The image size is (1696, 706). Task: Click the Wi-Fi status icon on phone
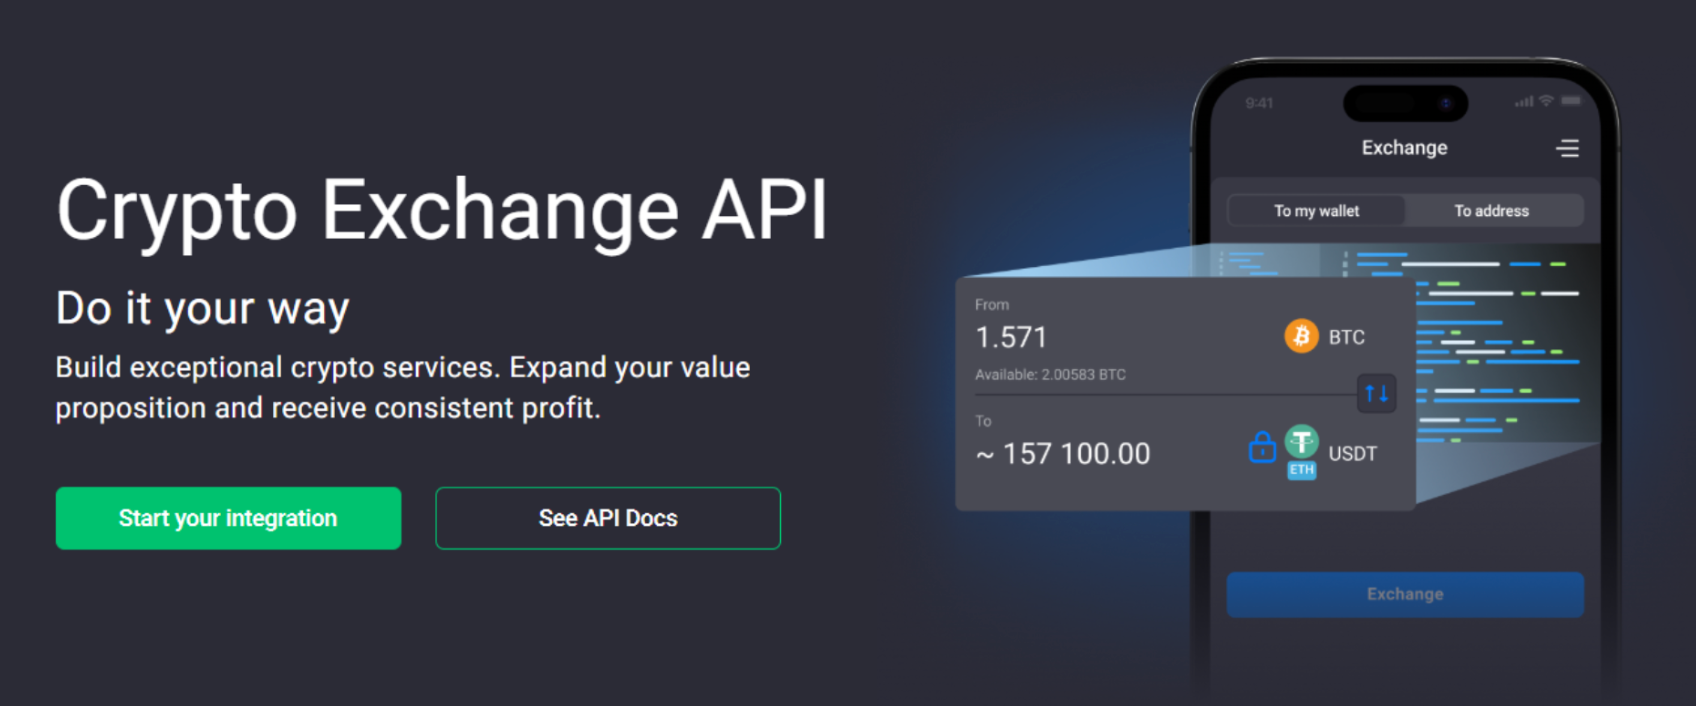(x=1546, y=101)
